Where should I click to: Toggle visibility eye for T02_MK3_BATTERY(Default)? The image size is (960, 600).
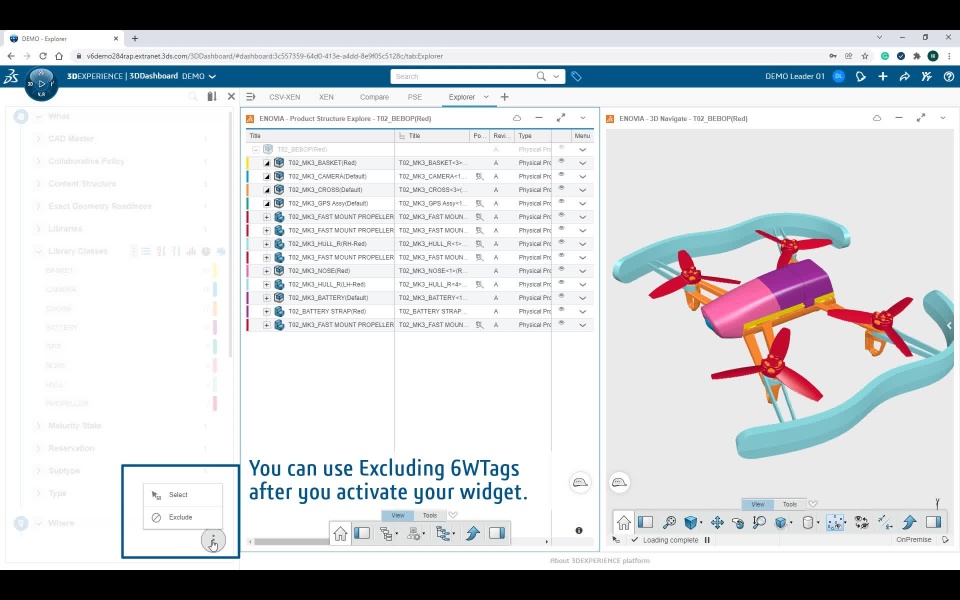pyautogui.click(x=561, y=296)
